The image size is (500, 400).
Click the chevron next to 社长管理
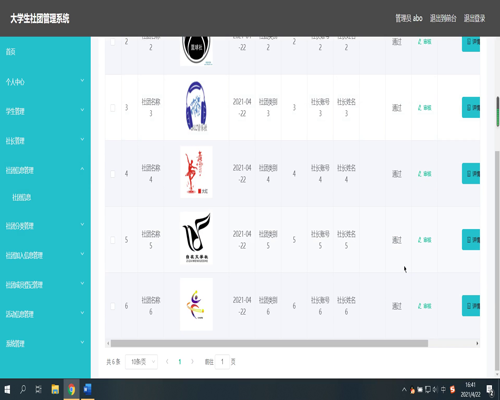(x=82, y=139)
